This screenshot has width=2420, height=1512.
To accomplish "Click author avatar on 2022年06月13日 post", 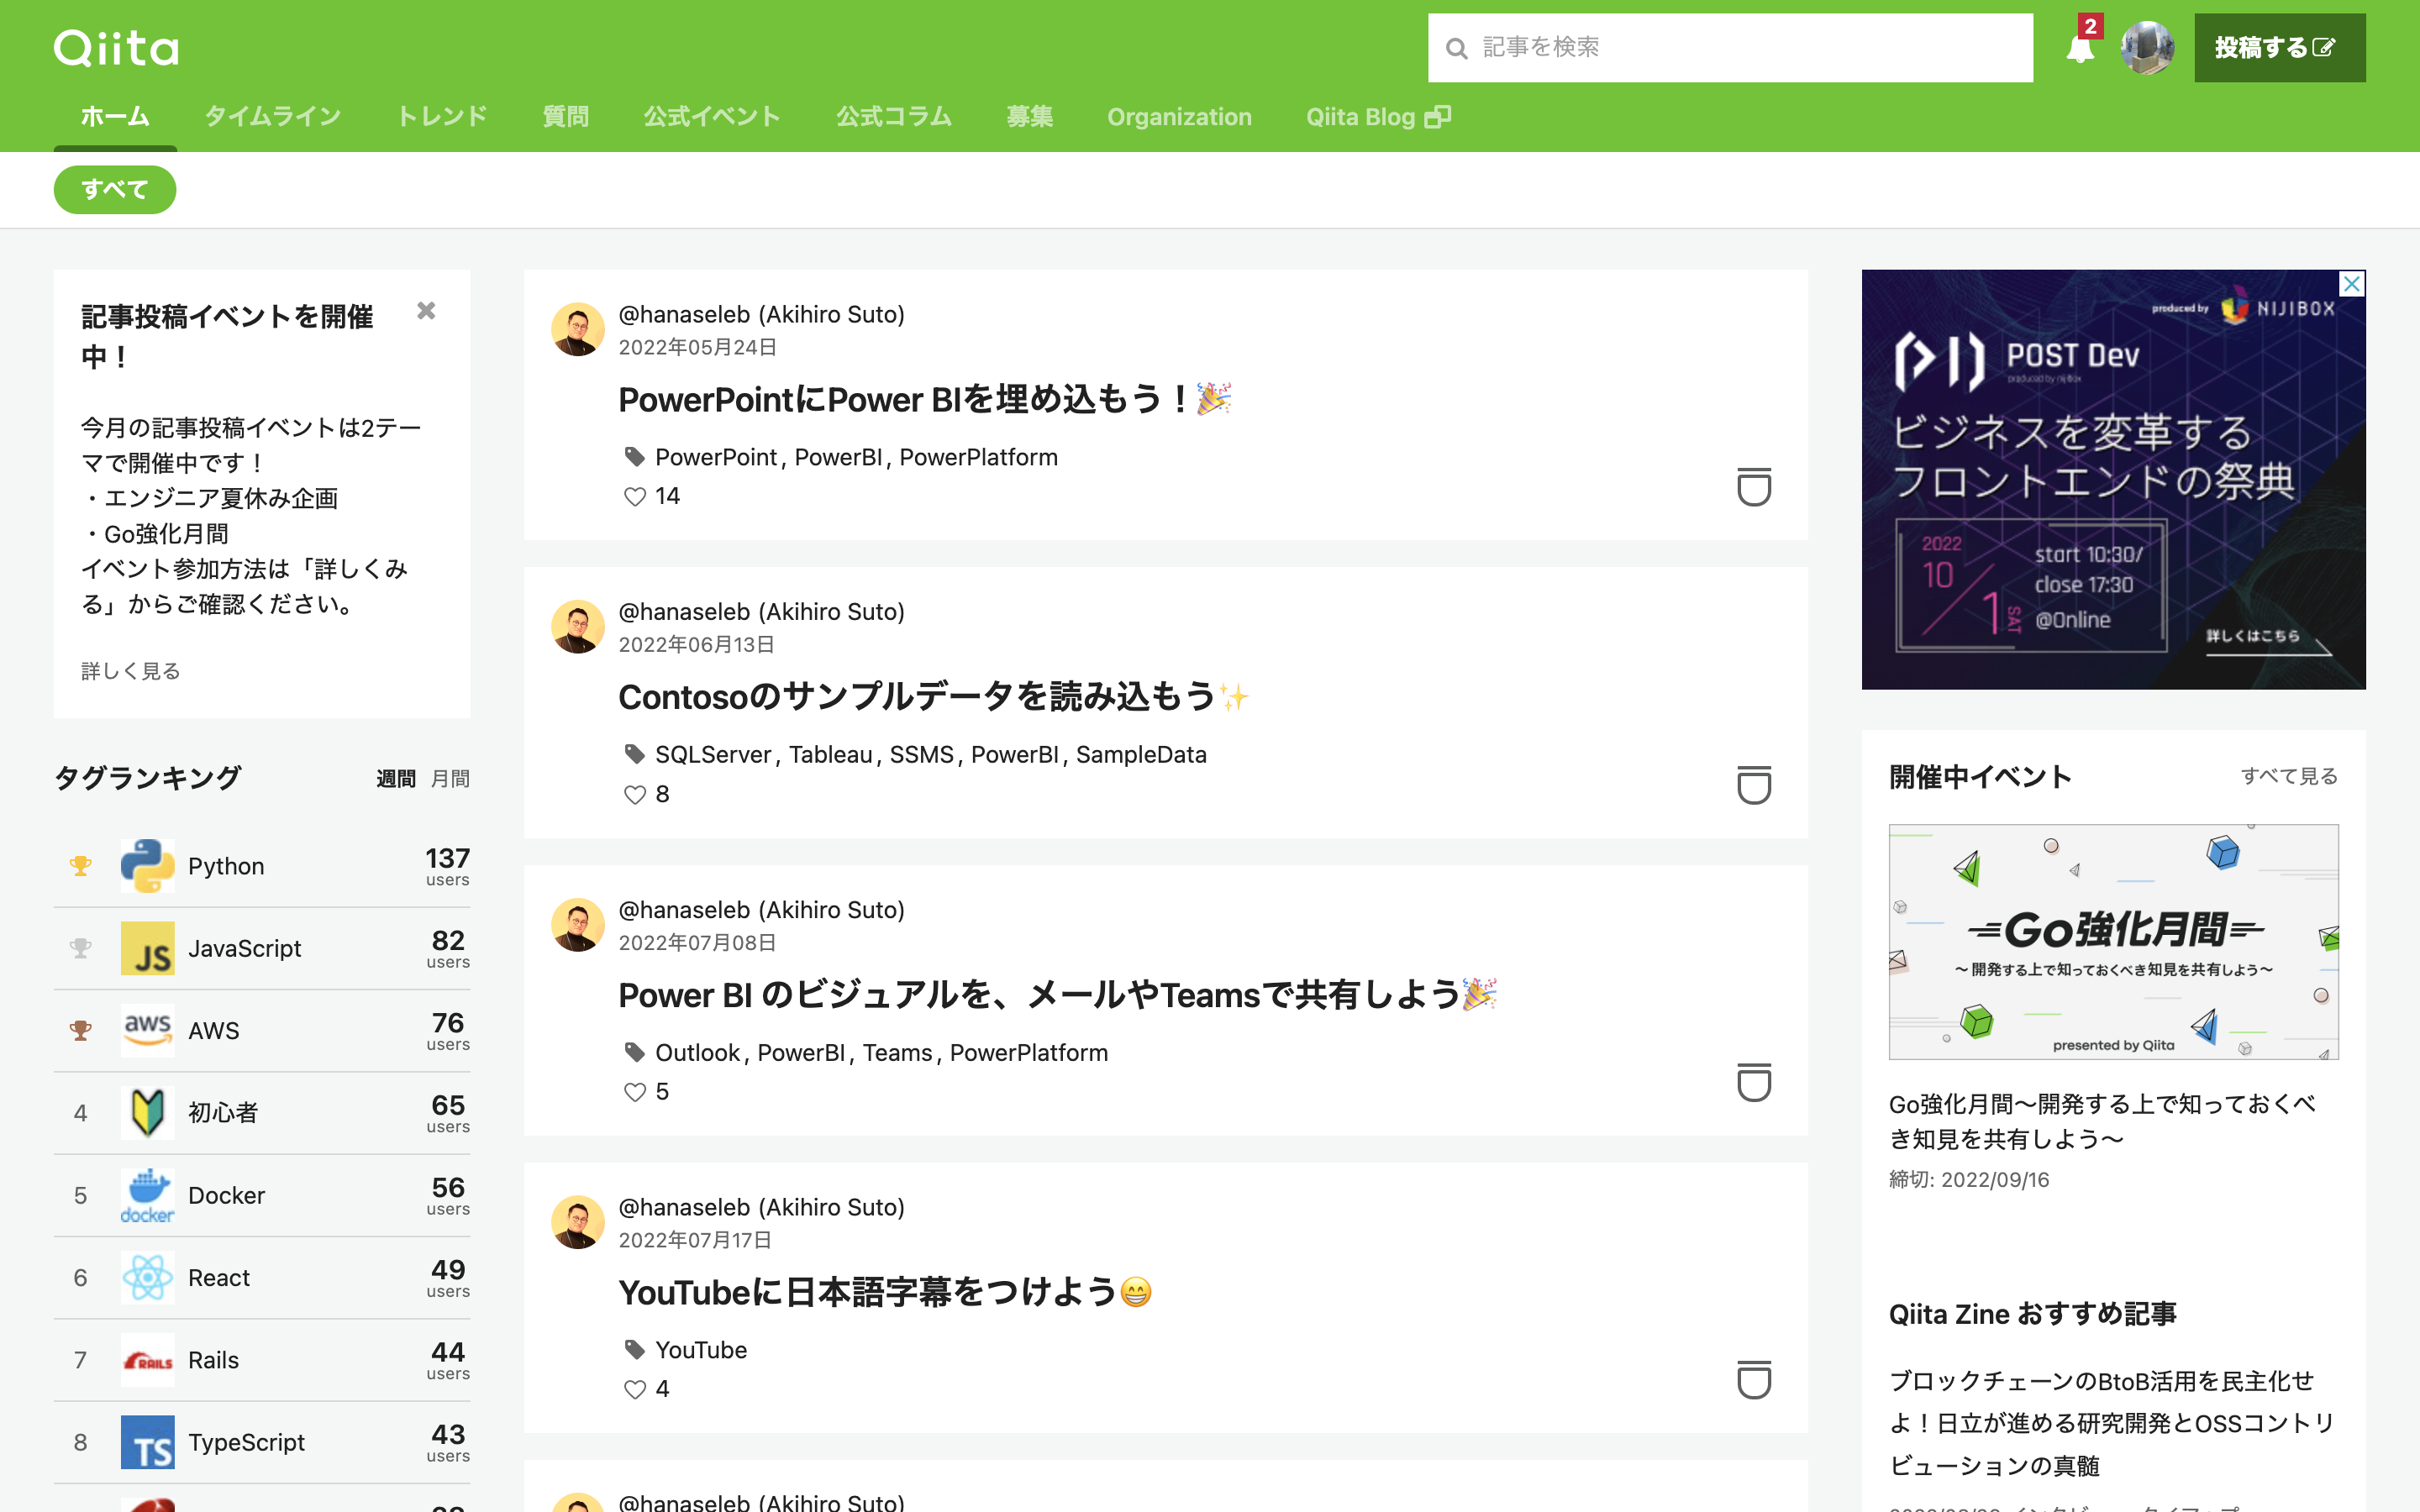I will click(x=578, y=627).
